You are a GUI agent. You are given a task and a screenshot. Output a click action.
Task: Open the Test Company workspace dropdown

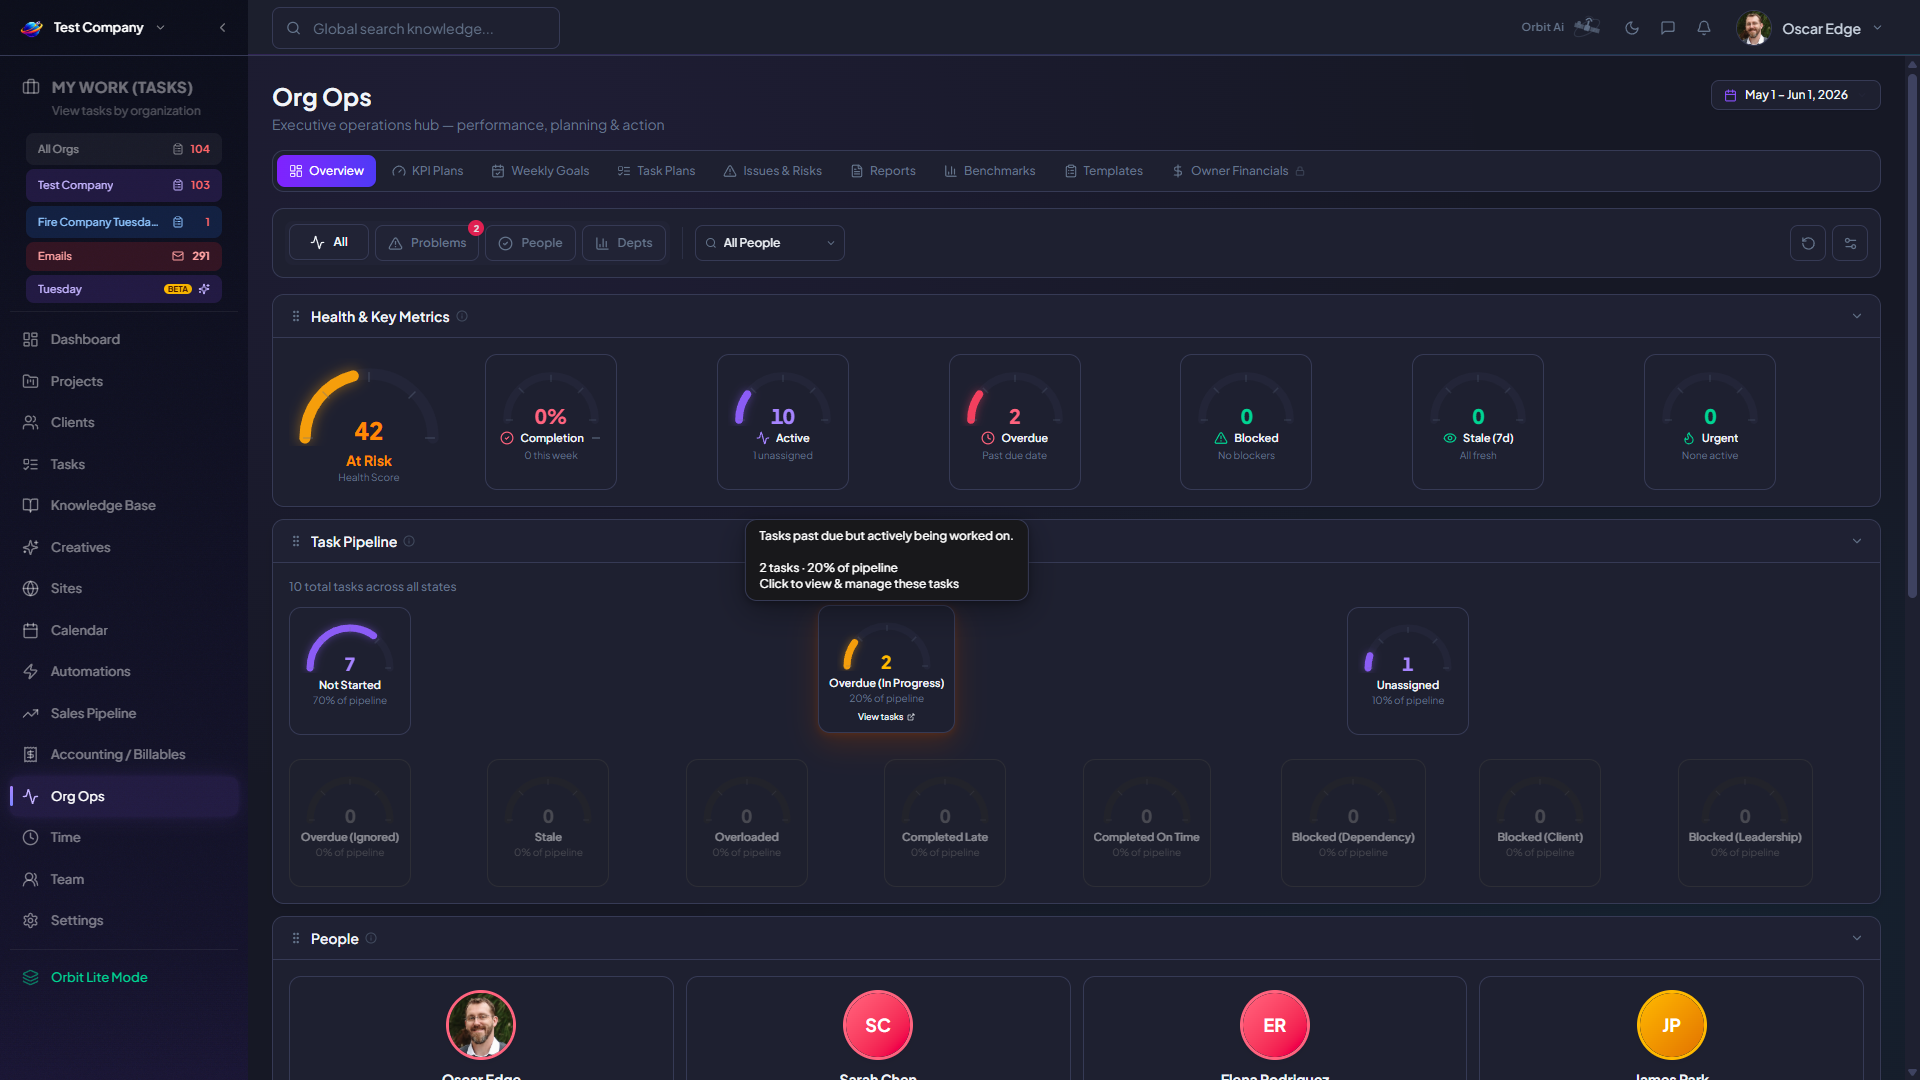pos(93,28)
